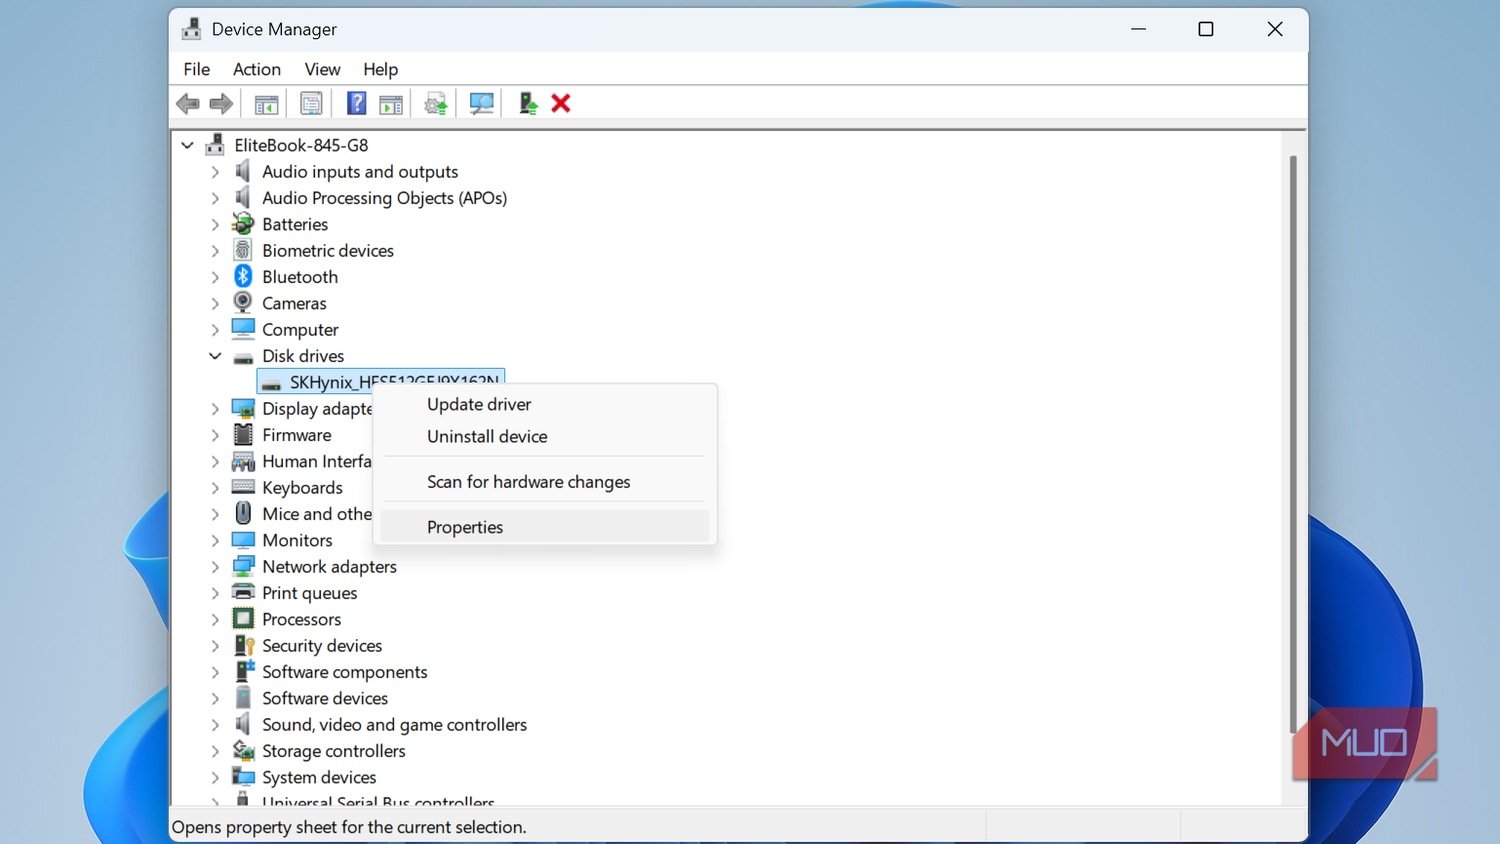The width and height of the screenshot is (1500, 844).
Task: Expand Audio inputs and outputs chevron
Action: (215, 172)
